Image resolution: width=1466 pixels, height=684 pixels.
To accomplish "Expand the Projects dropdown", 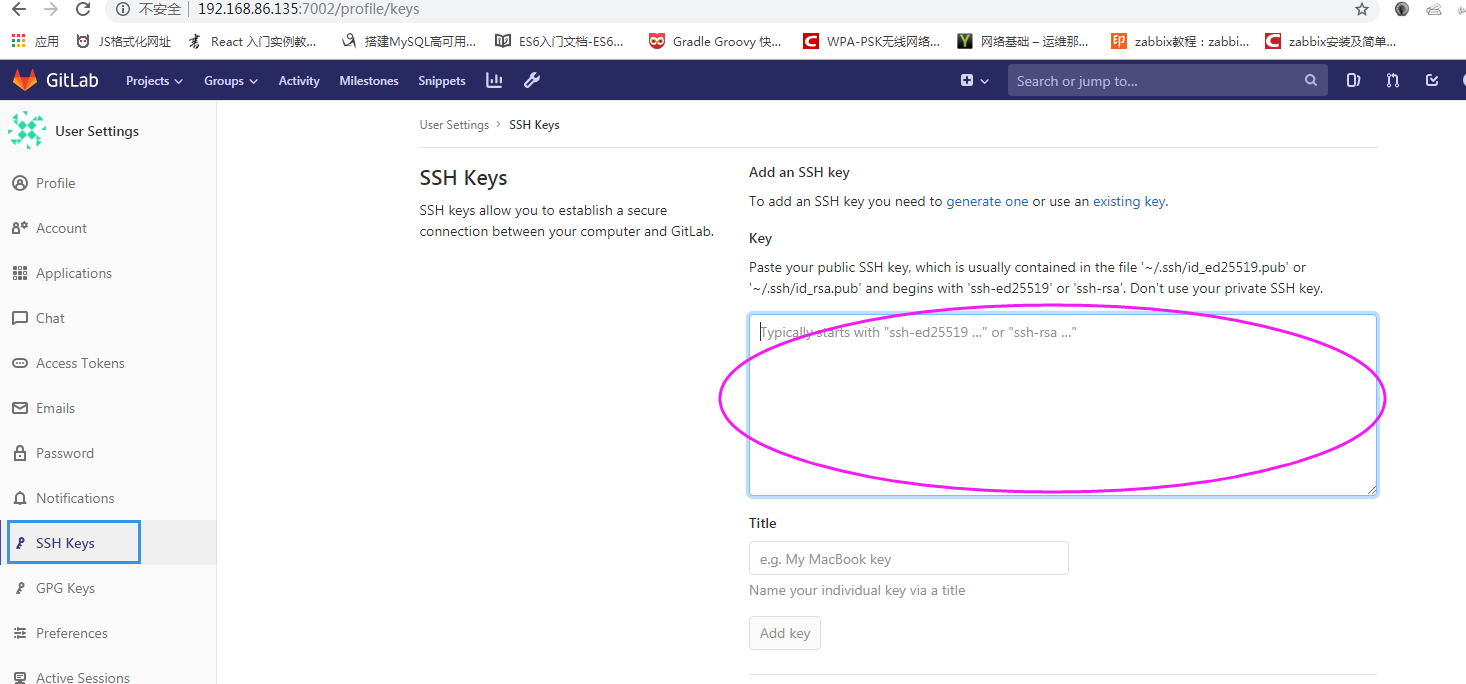I will (152, 81).
